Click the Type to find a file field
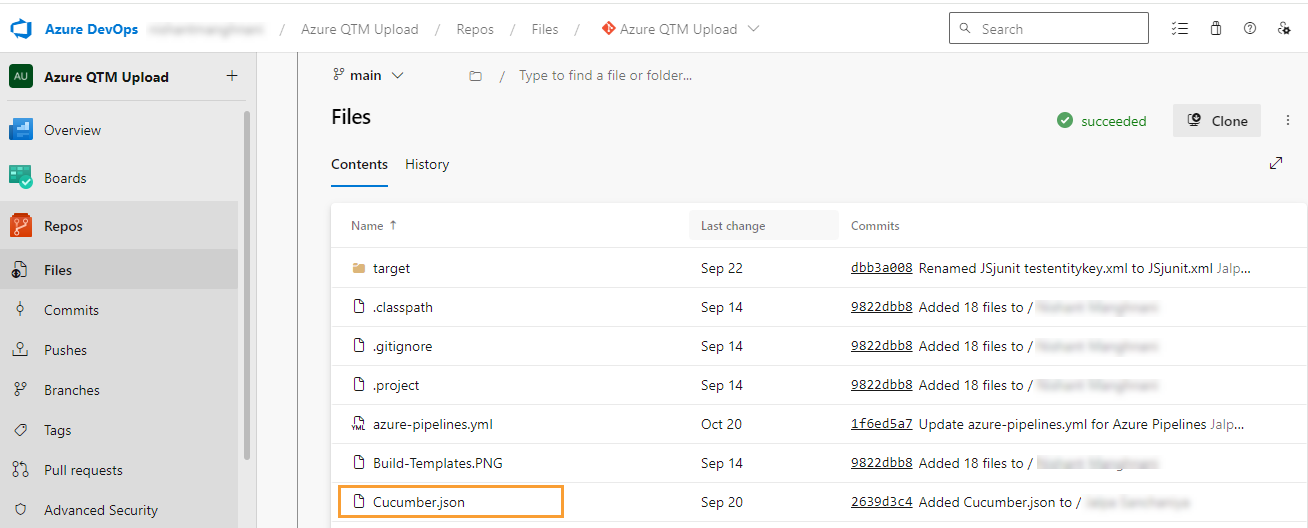 (605, 75)
